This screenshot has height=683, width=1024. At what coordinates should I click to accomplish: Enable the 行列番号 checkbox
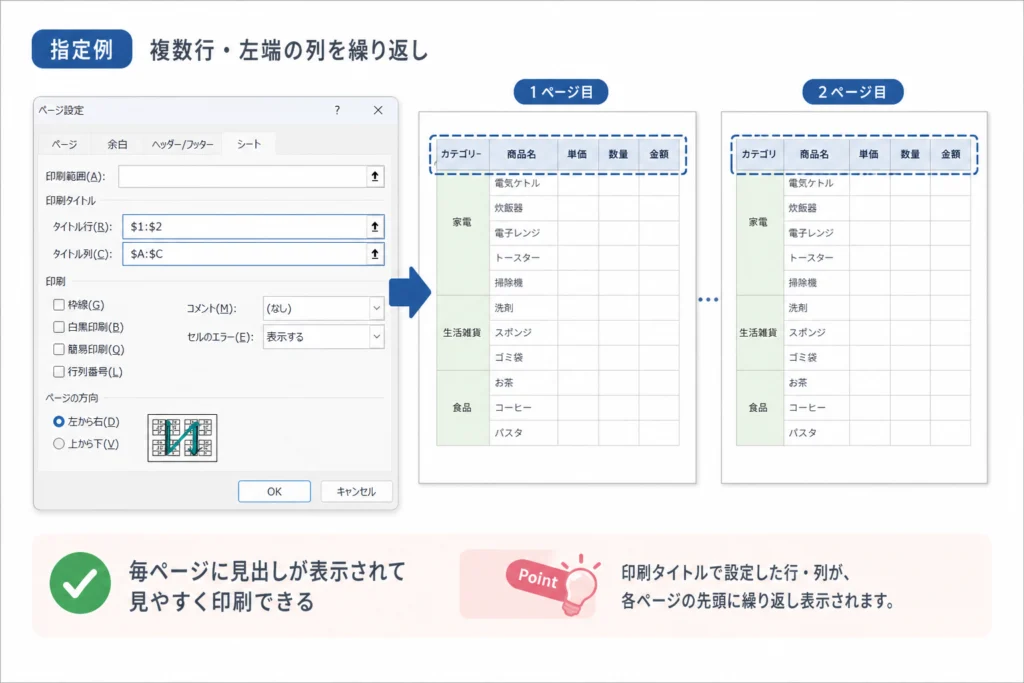[59, 372]
